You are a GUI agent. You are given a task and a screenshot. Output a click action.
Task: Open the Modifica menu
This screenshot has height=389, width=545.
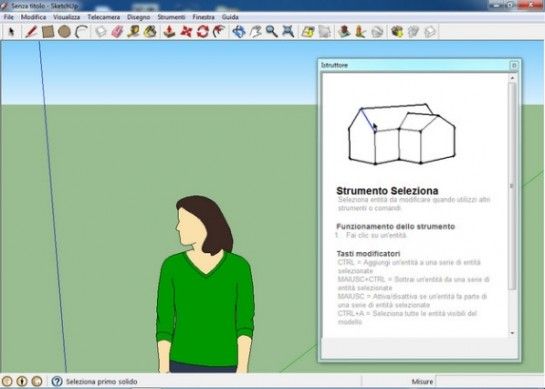click(x=33, y=17)
